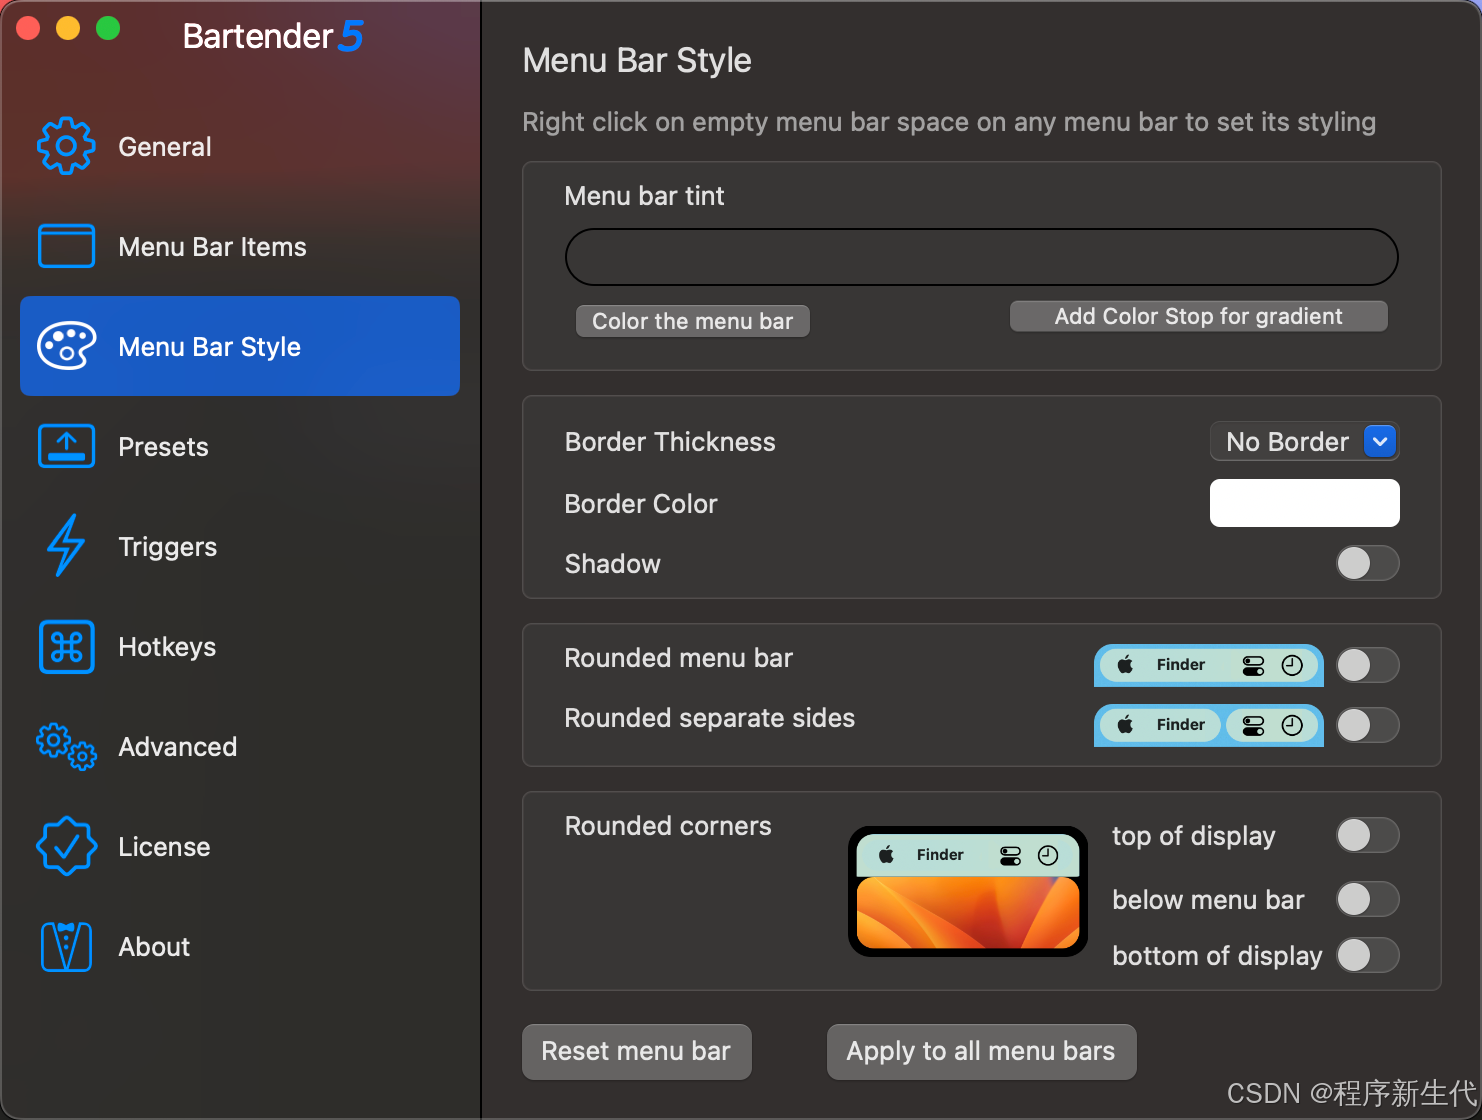Click the Presets upload-tray icon

coord(66,446)
